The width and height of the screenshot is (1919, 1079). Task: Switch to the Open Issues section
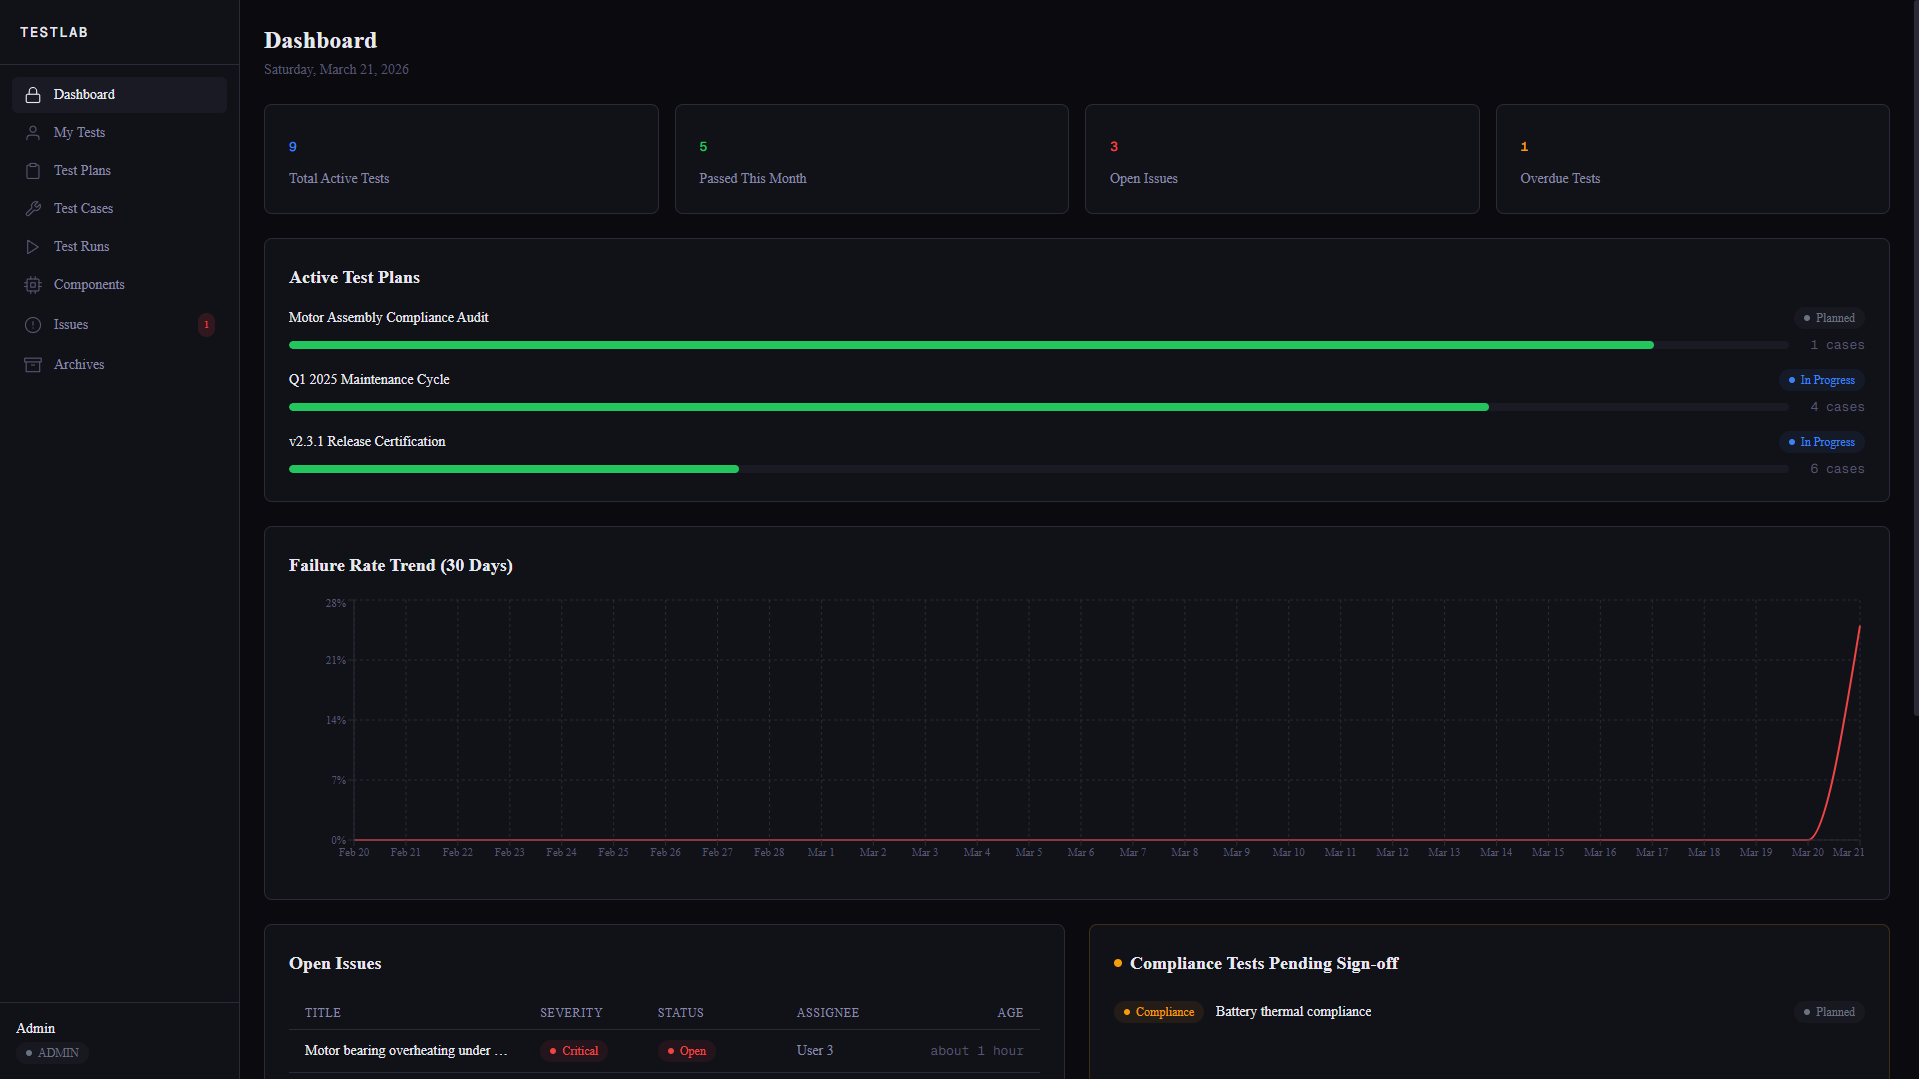coord(335,963)
